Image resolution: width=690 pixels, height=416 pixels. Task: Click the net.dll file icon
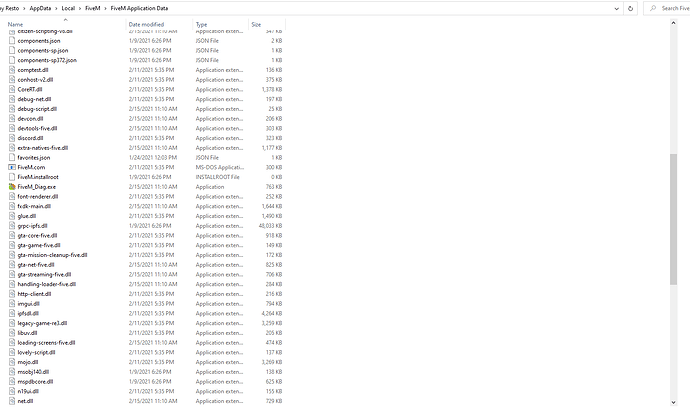pyautogui.click(x=12, y=401)
